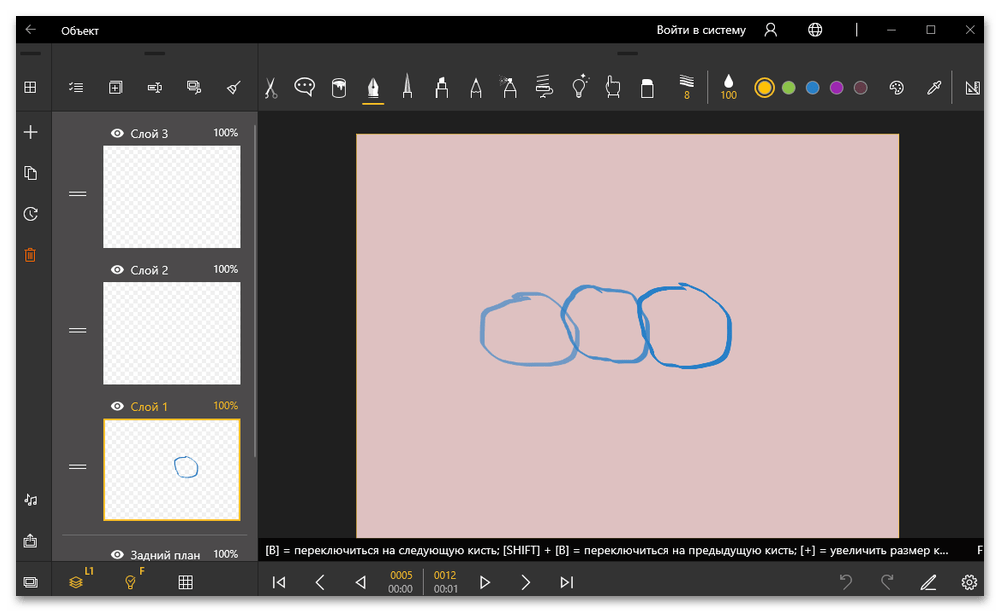
Task: Select the speech bubble tool
Action: (x=304, y=88)
